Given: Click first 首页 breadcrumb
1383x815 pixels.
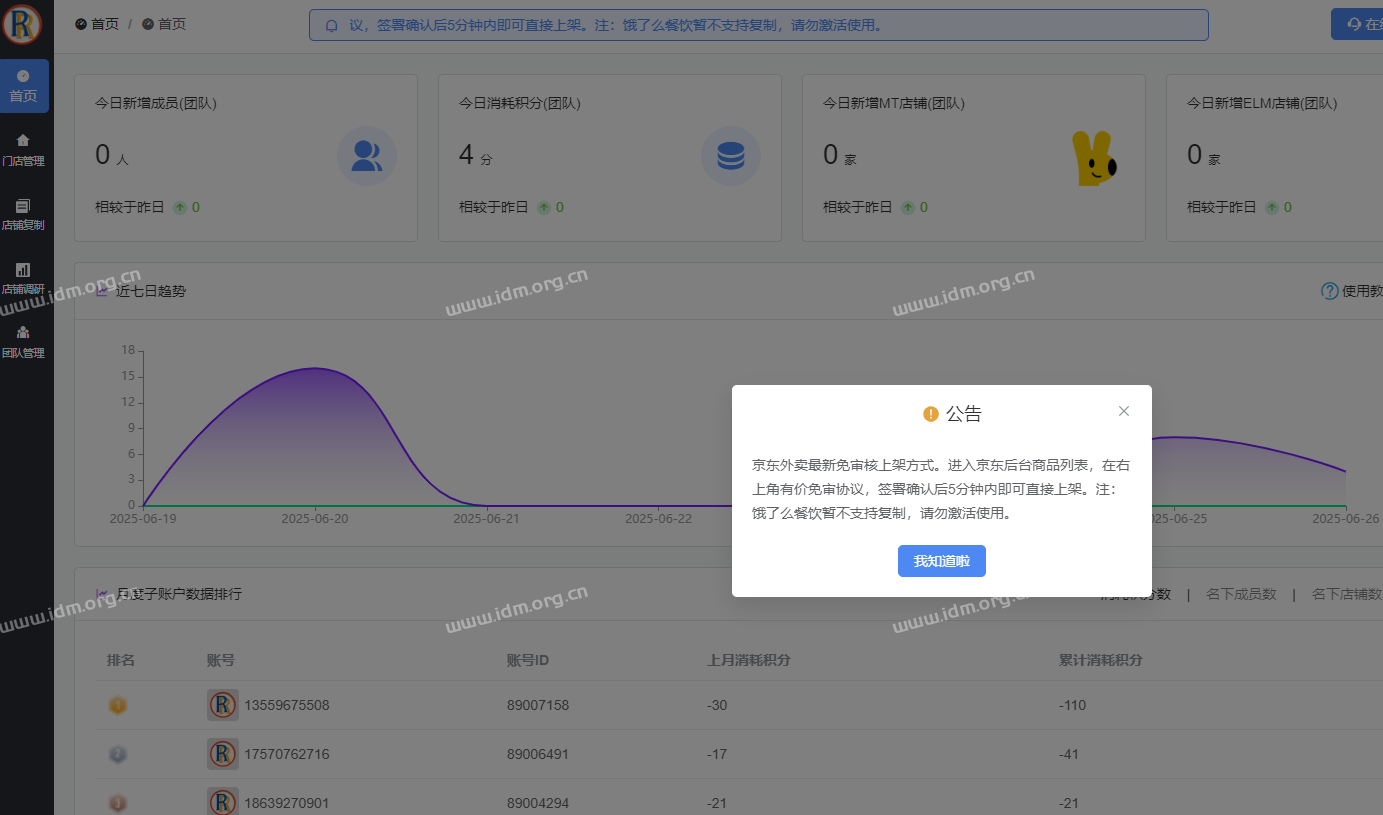Looking at the screenshot, I should (97, 24).
